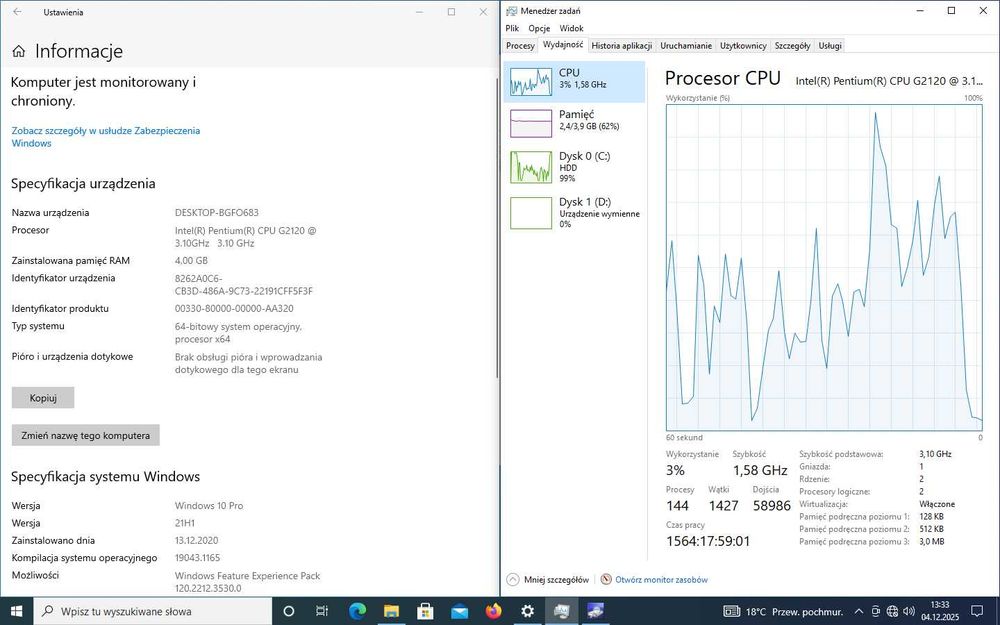This screenshot has width=1000, height=625.
Task: Open File Explorer from taskbar
Action: pos(391,611)
